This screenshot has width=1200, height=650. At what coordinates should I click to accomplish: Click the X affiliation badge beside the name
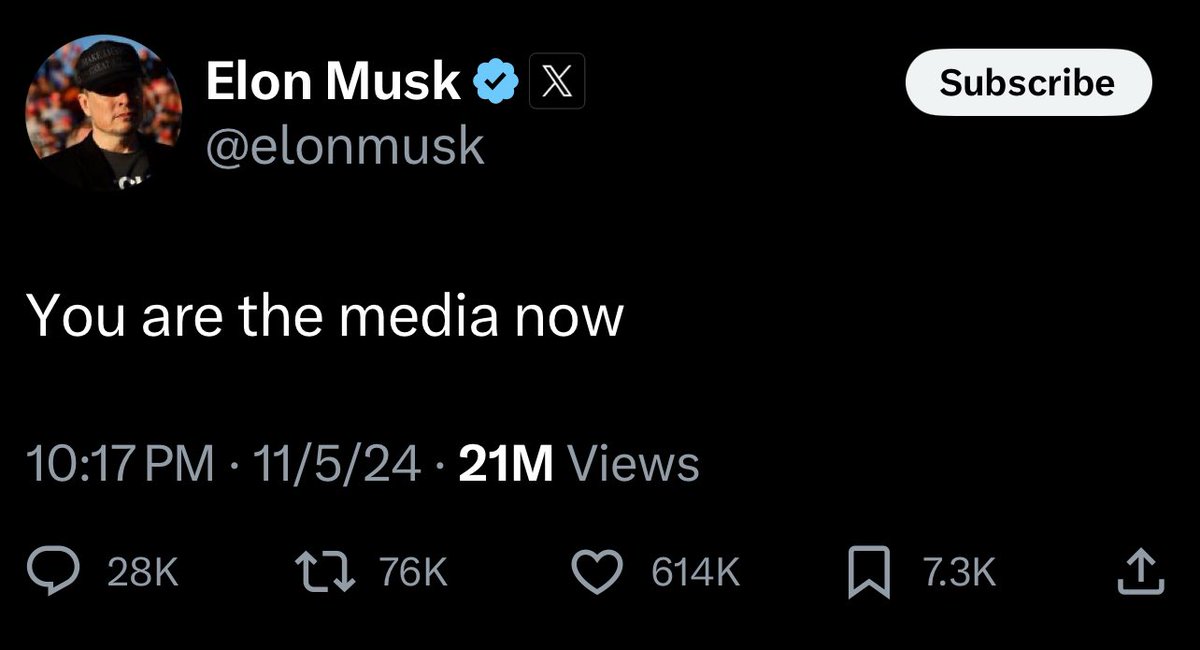(556, 82)
